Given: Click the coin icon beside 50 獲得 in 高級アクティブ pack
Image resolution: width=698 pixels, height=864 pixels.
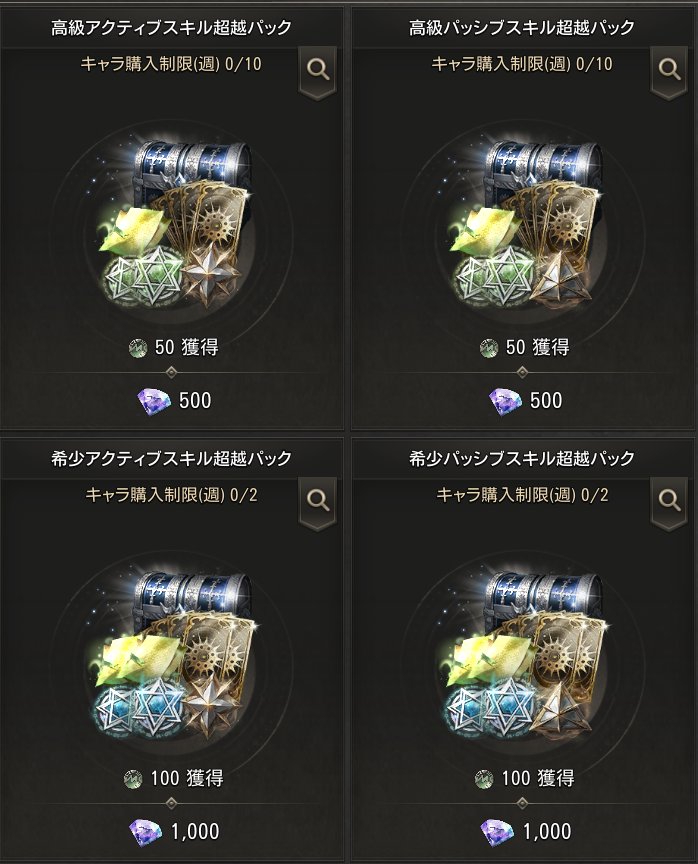Looking at the screenshot, I should point(138,348).
